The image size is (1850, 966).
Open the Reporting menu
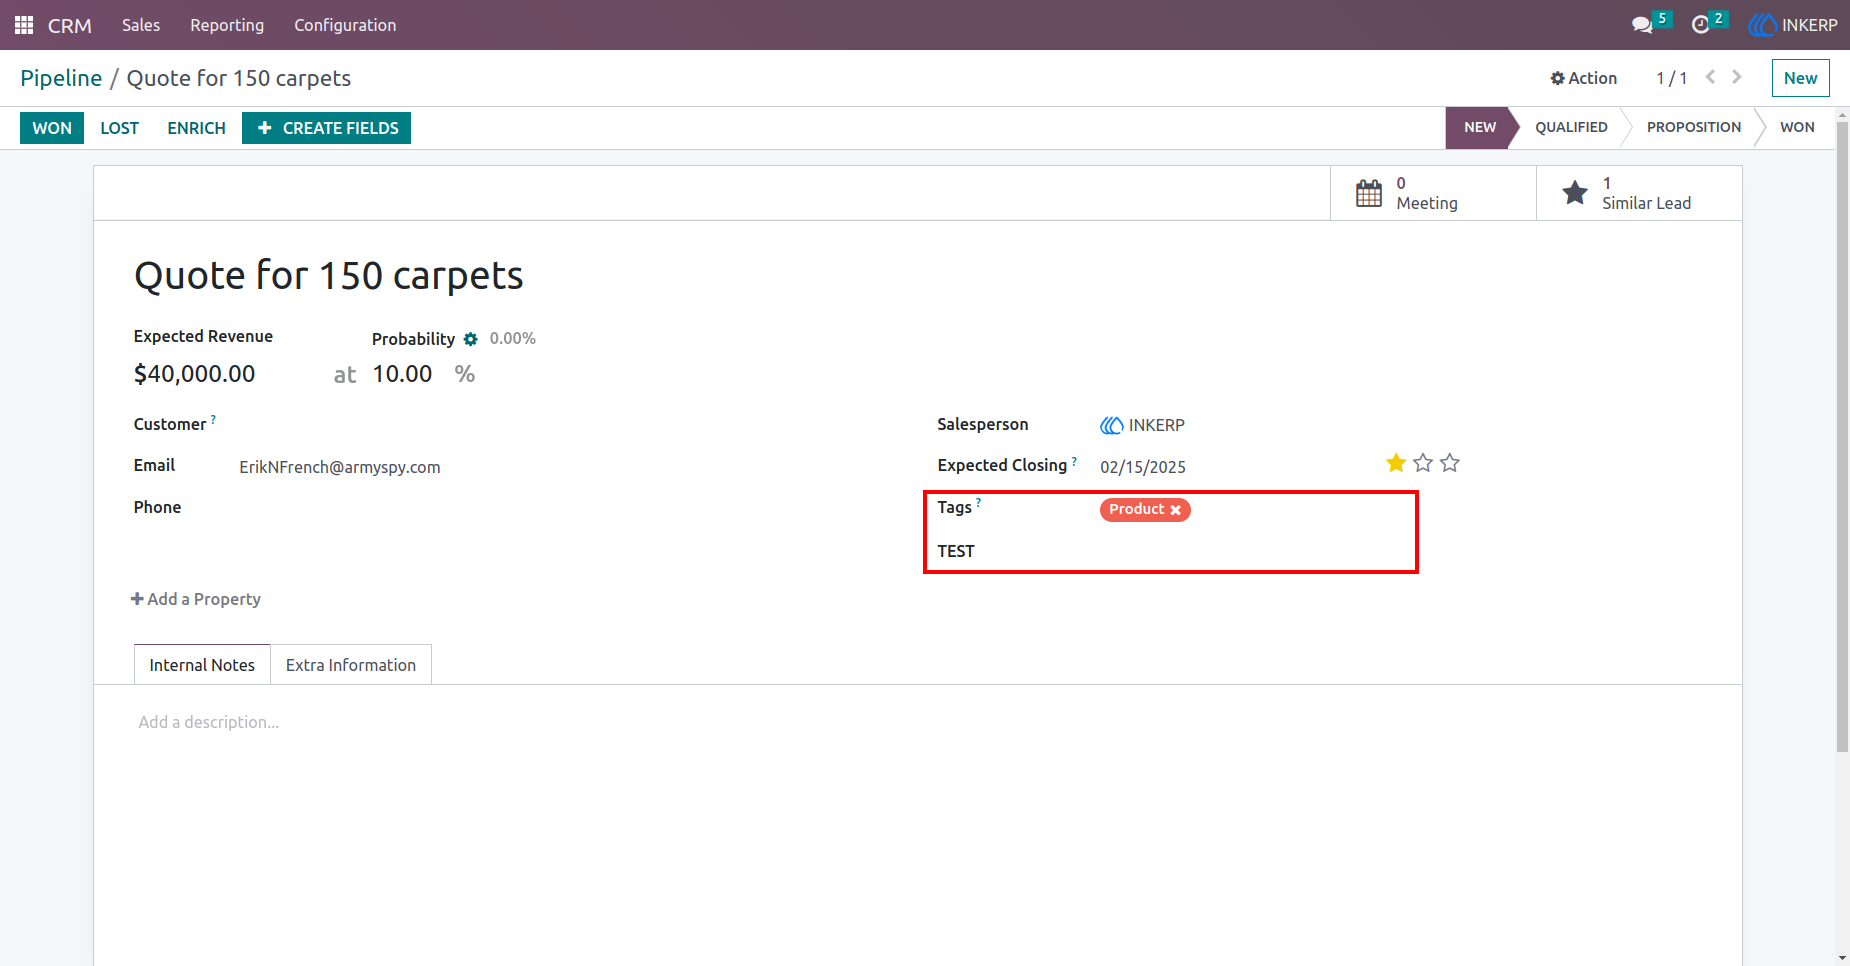pyautogui.click(x=227, y=25)
